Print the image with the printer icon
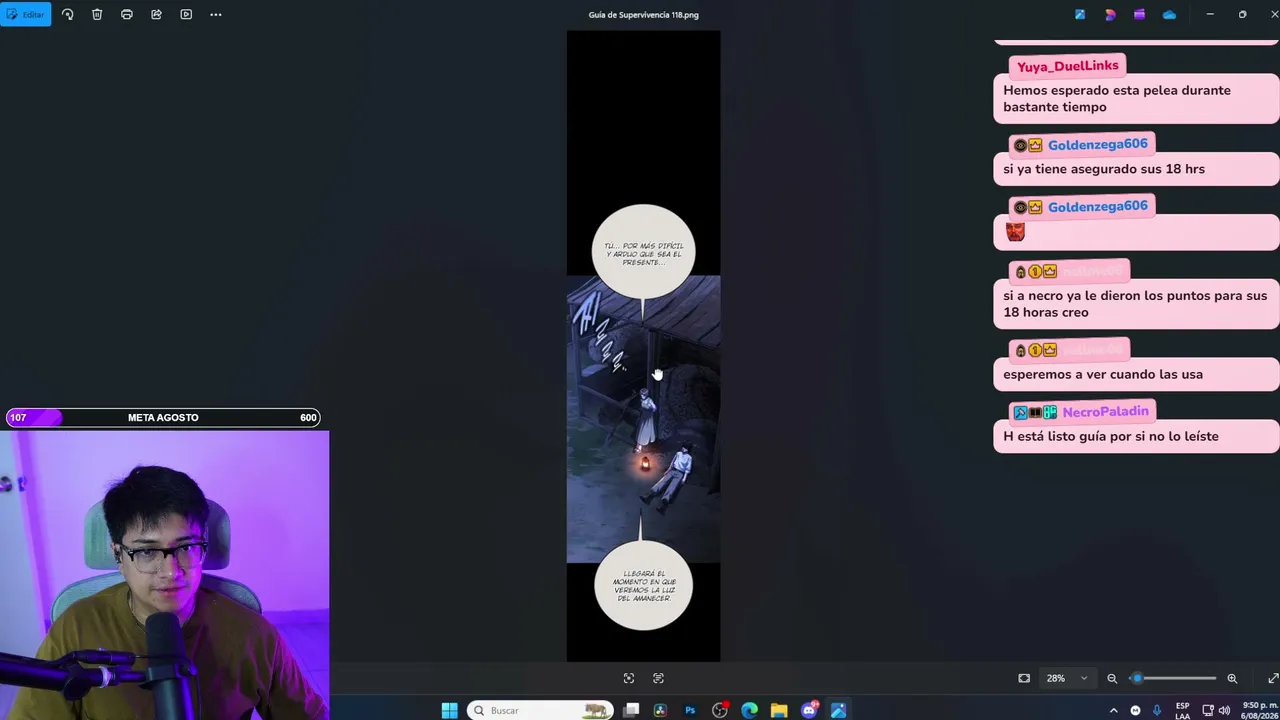1280x720 pixels. point(127,14)
